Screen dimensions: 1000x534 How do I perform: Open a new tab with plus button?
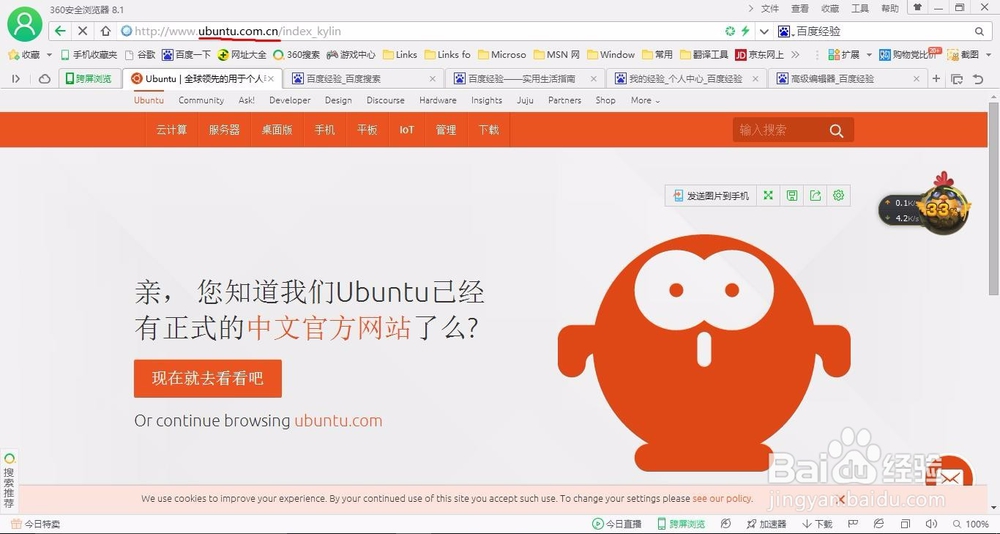(936, 78)
